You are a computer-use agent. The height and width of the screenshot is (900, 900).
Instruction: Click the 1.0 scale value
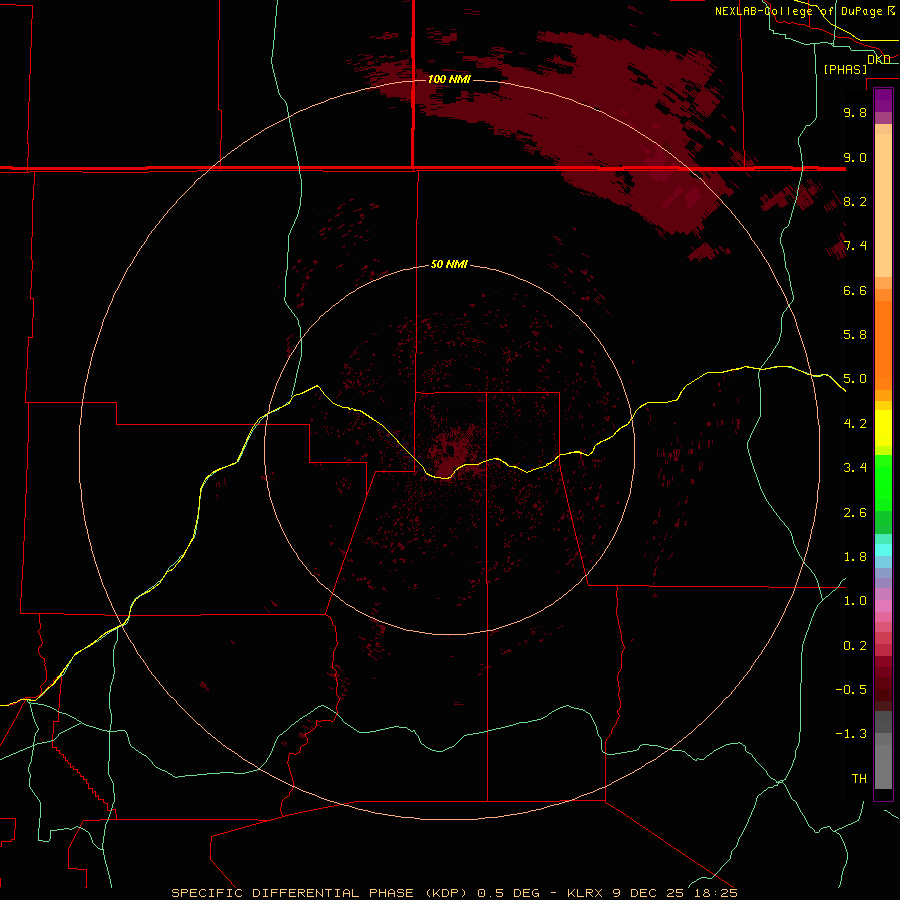pos(855,601)
